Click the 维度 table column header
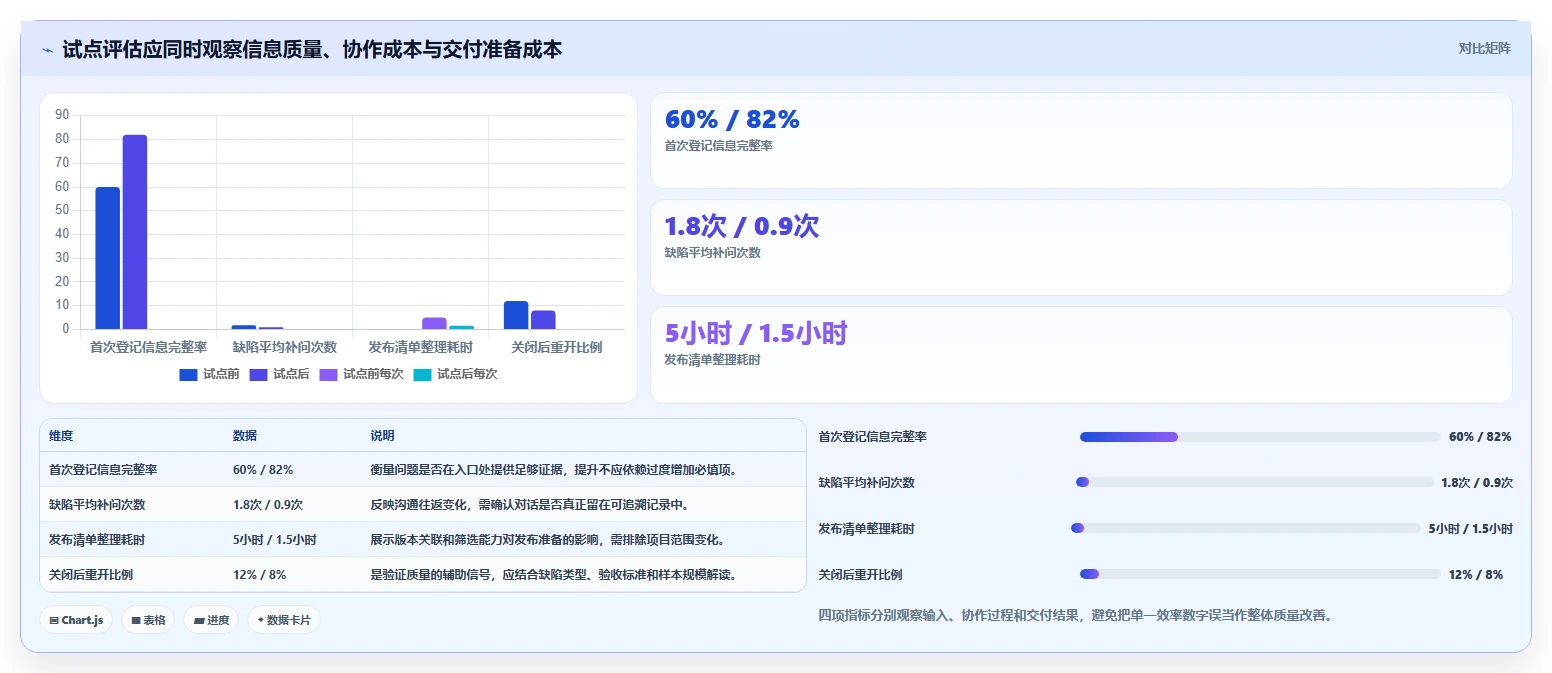The width and height of the screenshot is (1552, 673). coord(61,436)
